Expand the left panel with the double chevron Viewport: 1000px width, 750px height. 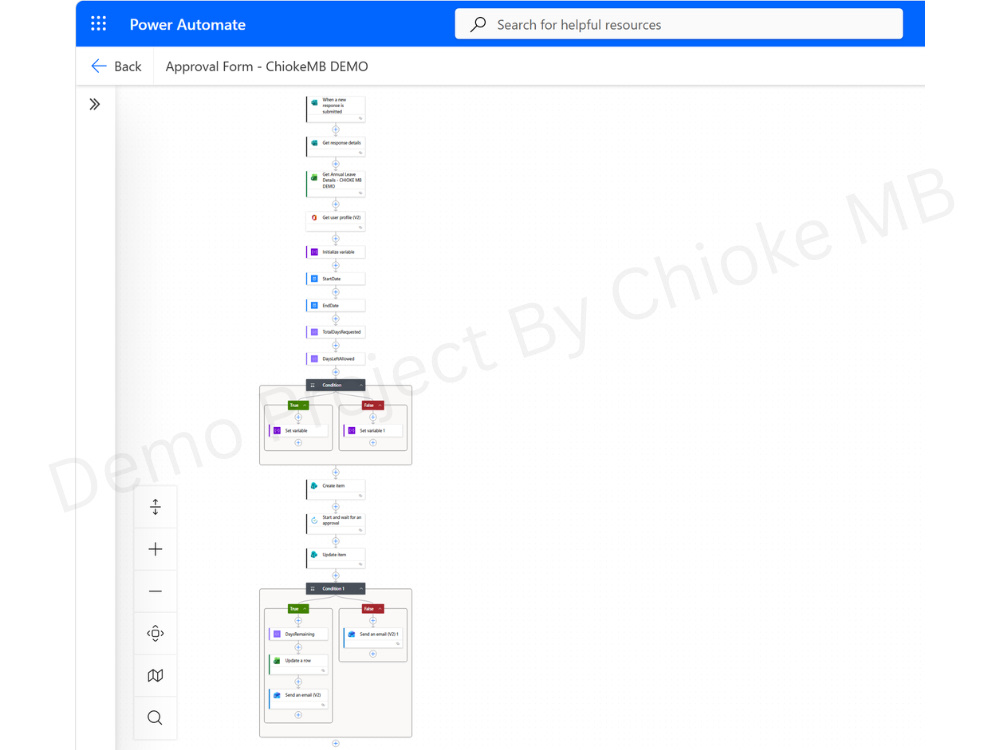(x=94, y=104)
